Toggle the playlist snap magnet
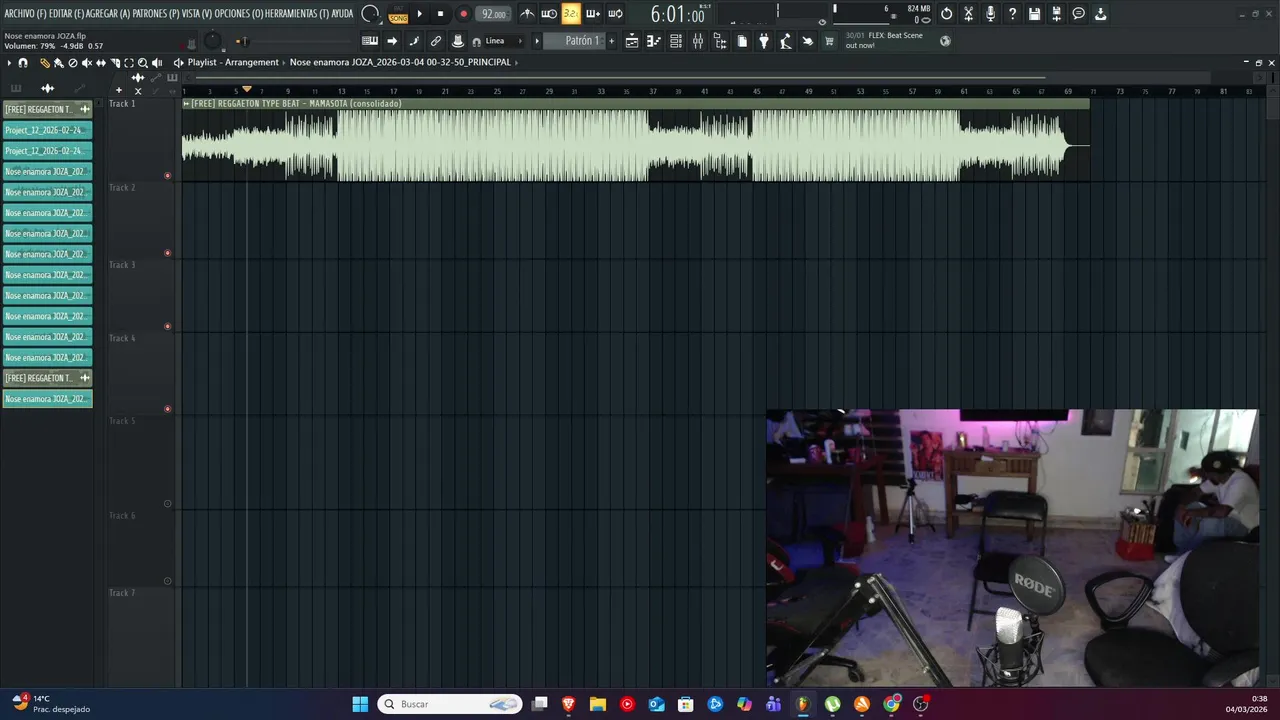This screenshot has width=1280, height=720. pyautogui.click(x=23, y=62)
